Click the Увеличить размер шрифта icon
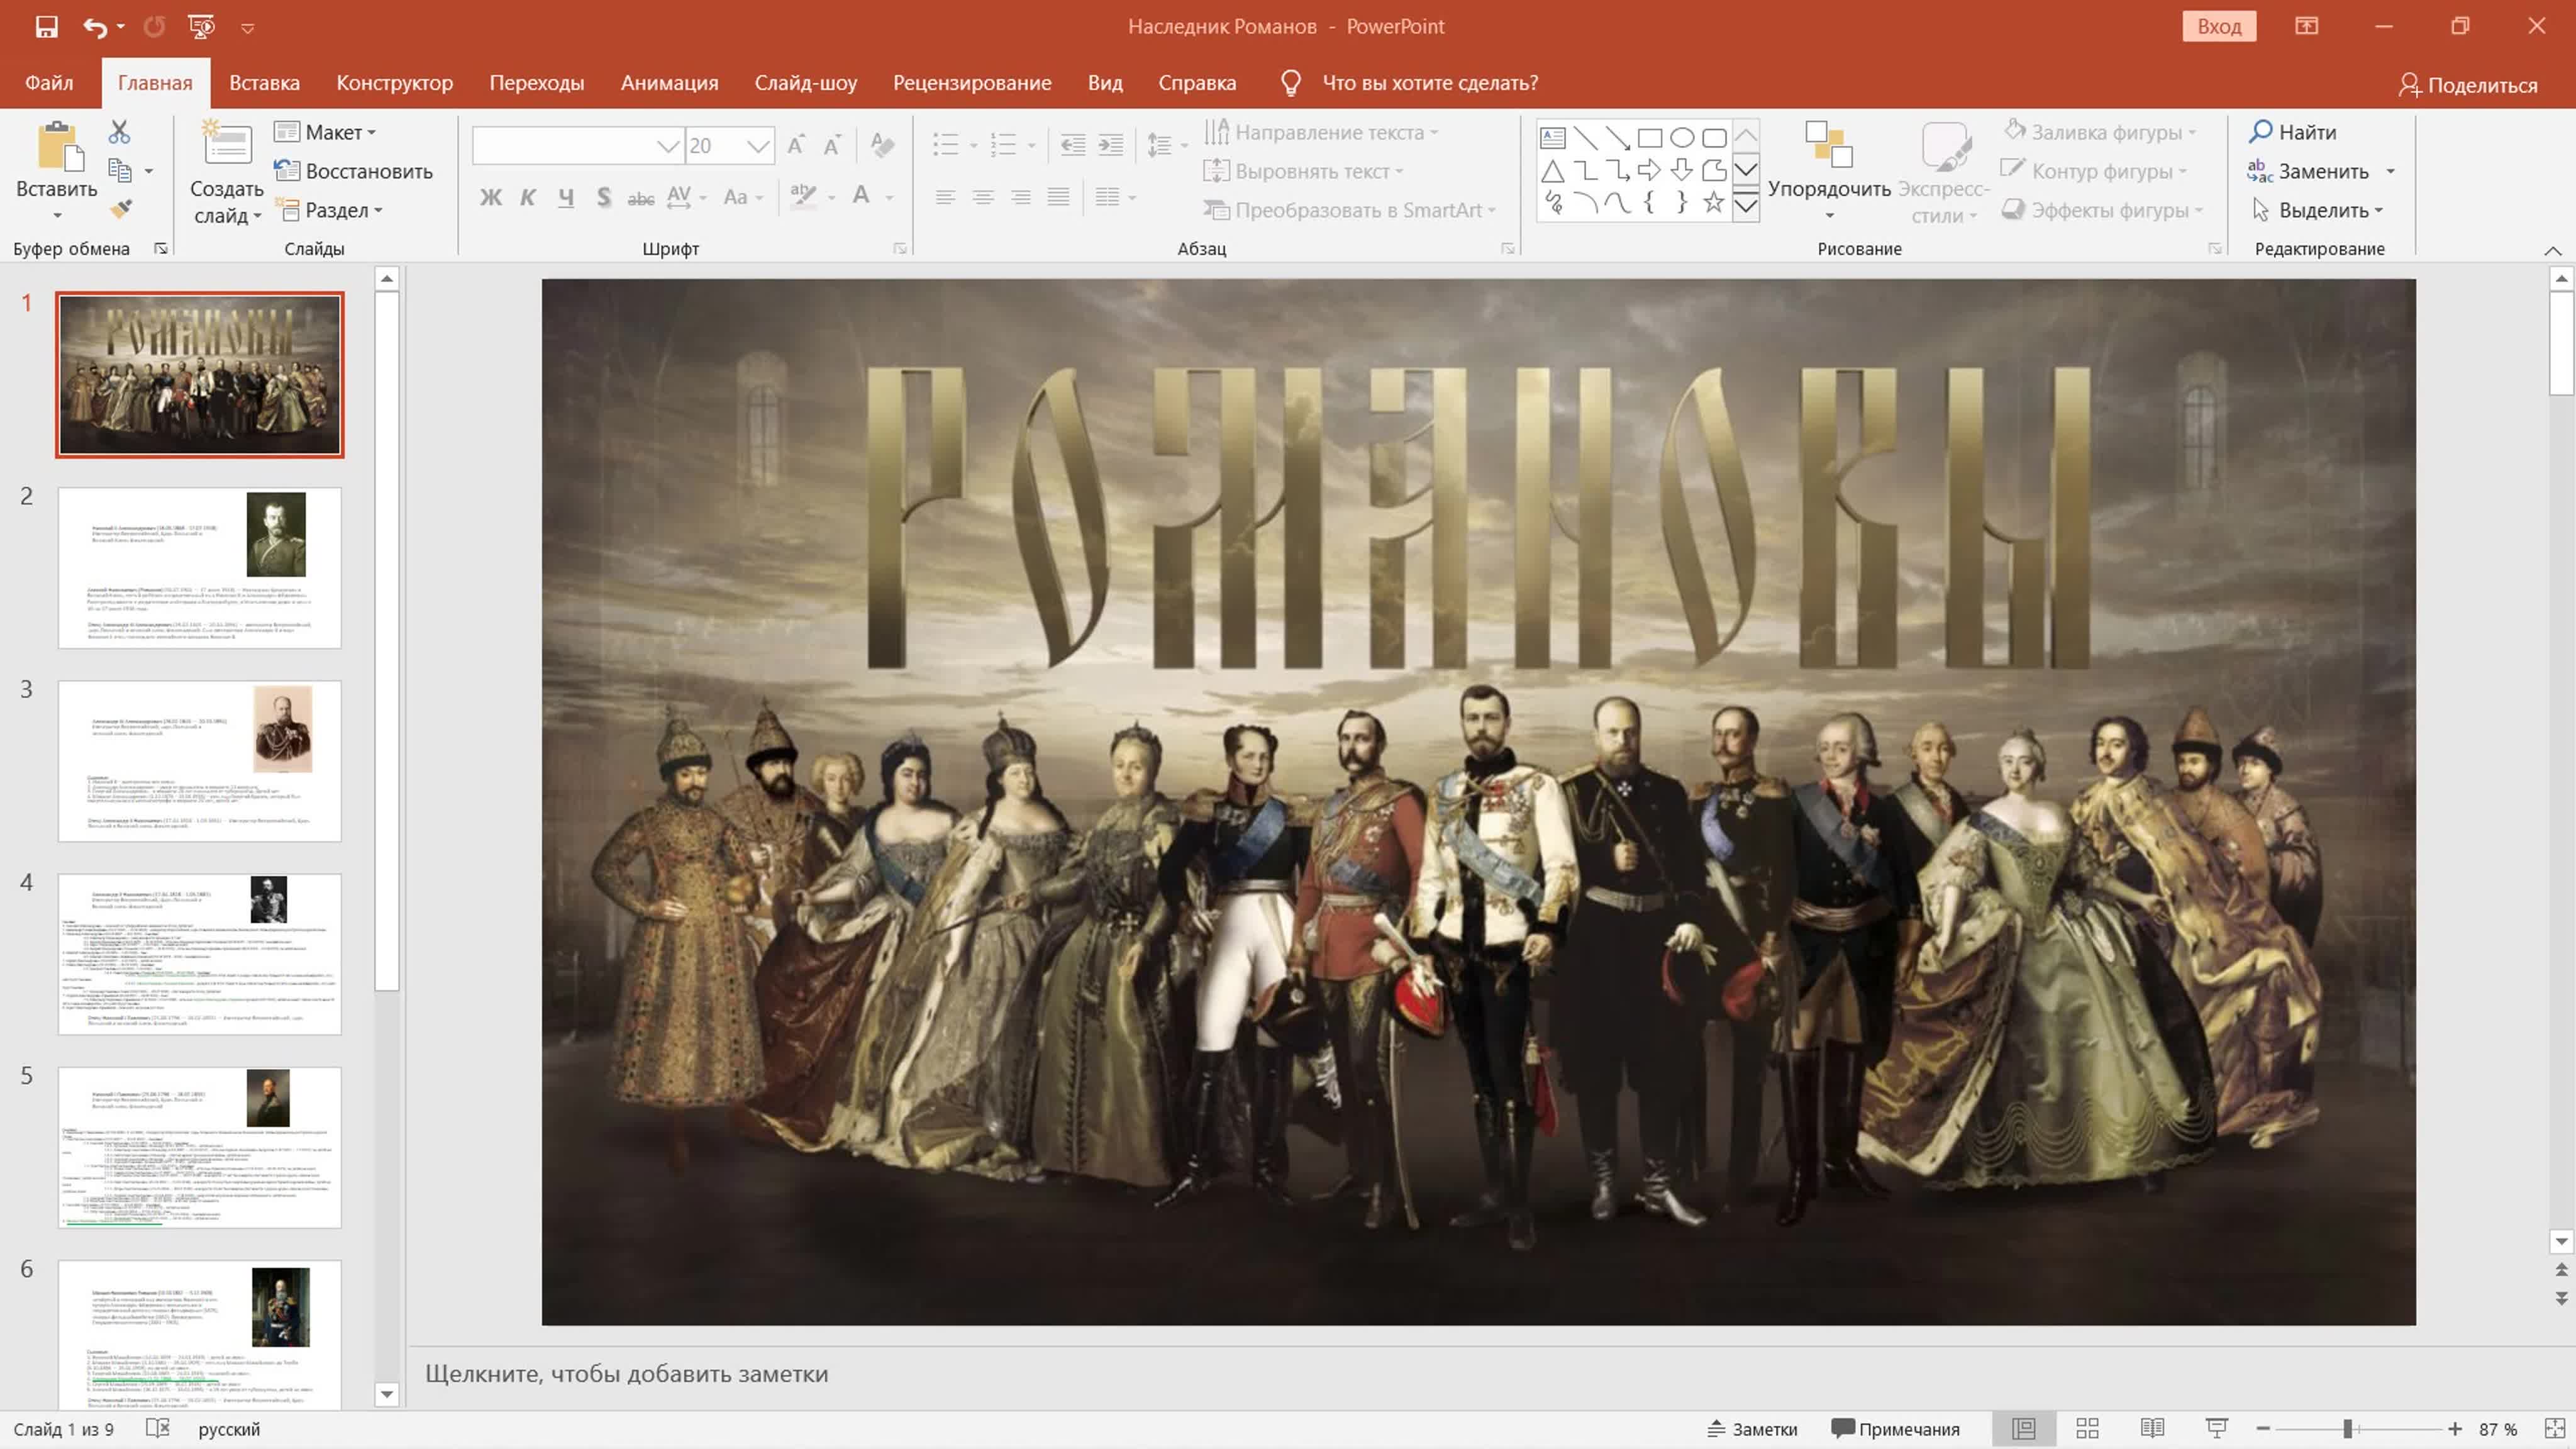Image resolution: width=2576 pixels, height=1449 pixels. pyautogui.click(x=795, y=145)
